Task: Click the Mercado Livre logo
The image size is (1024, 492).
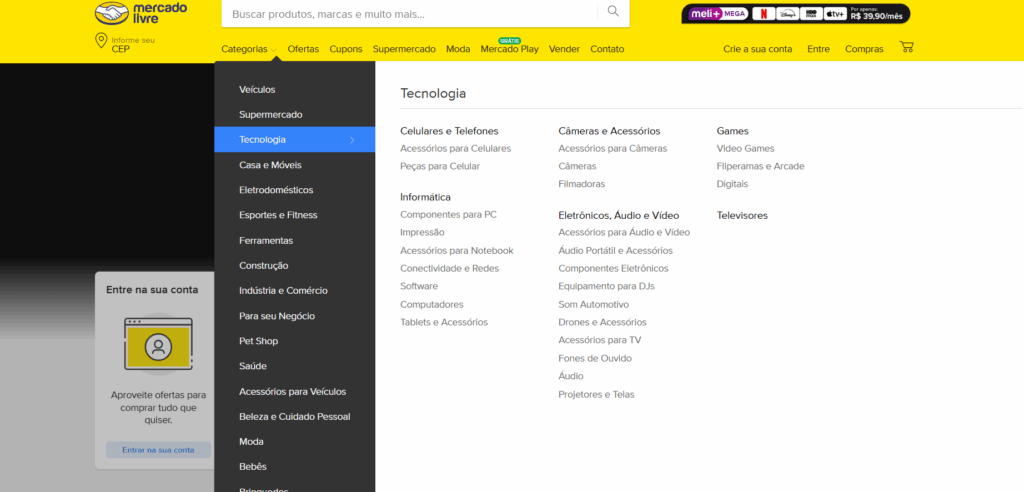Action: (x=140, y=14)
